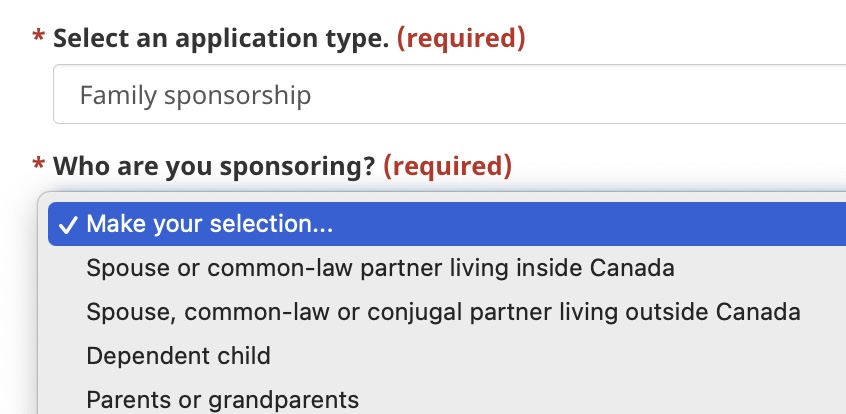This screenshot has width=846, height=414.
Task: Click the word 'grandparents' in the list
Action: tap(283, 400)
